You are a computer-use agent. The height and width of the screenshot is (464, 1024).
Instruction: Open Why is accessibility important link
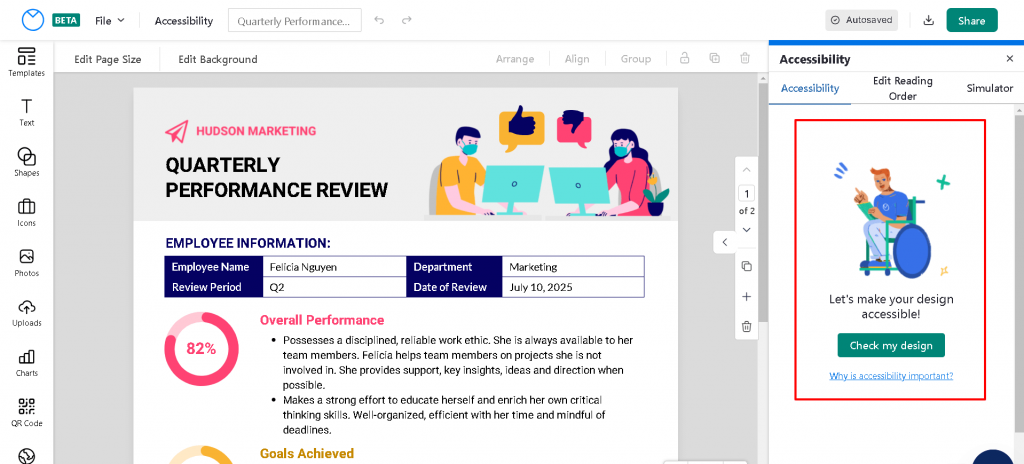[x=891, y=376]
